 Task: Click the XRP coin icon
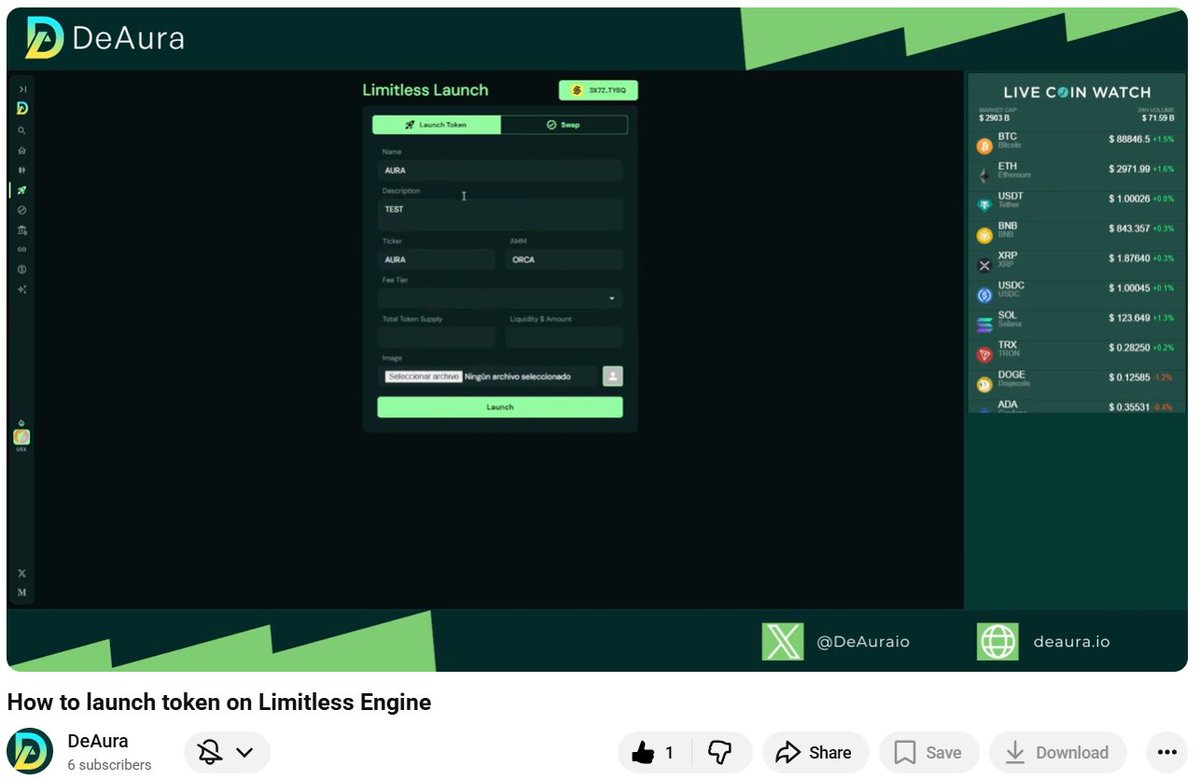984,265
